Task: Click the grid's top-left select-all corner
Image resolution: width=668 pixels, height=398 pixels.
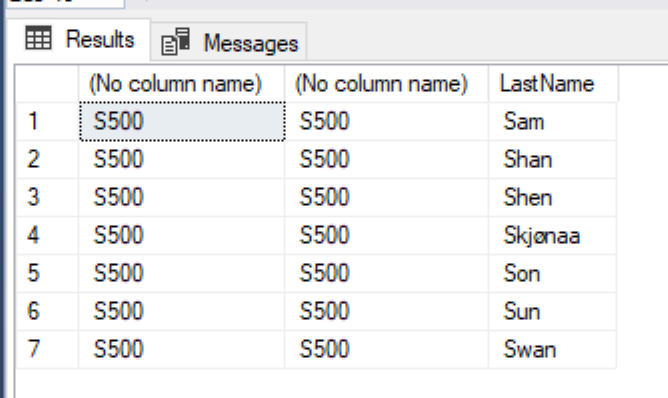Action: [x=47, y=84]
